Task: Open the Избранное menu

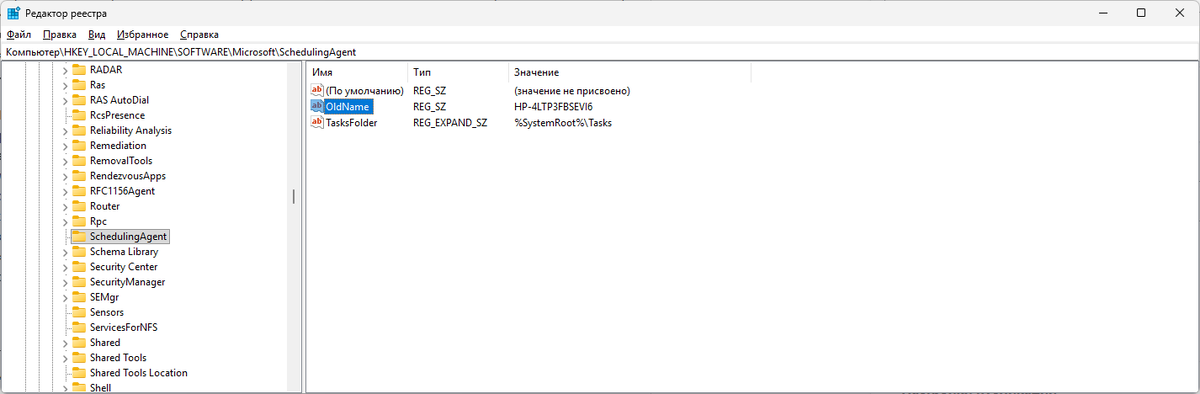Action: pos(142,34)
